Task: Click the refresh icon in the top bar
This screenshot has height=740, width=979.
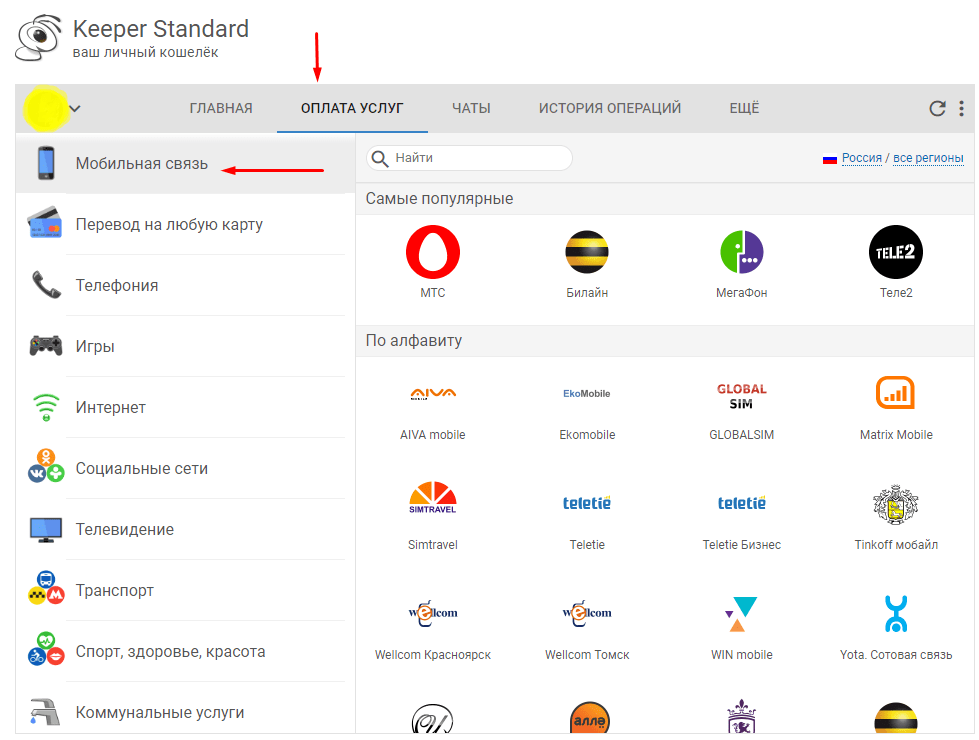Action: click(937, 109)
